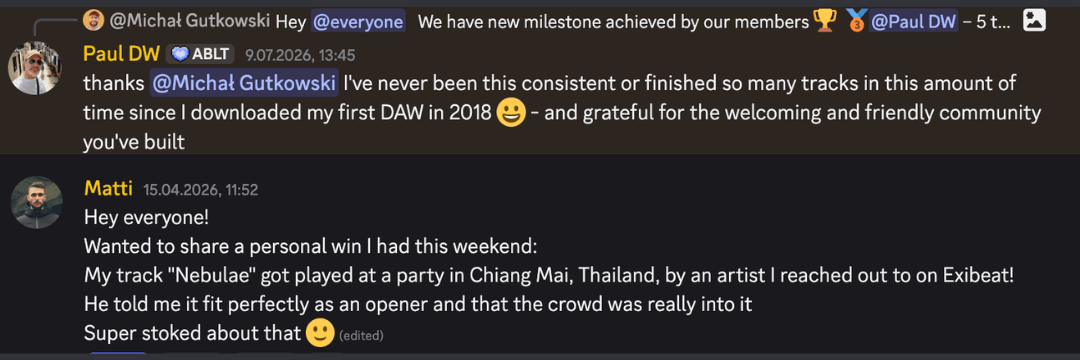
Task: Click the smiling emoji after 'Super stoked about that'
Action: [319, 334]
